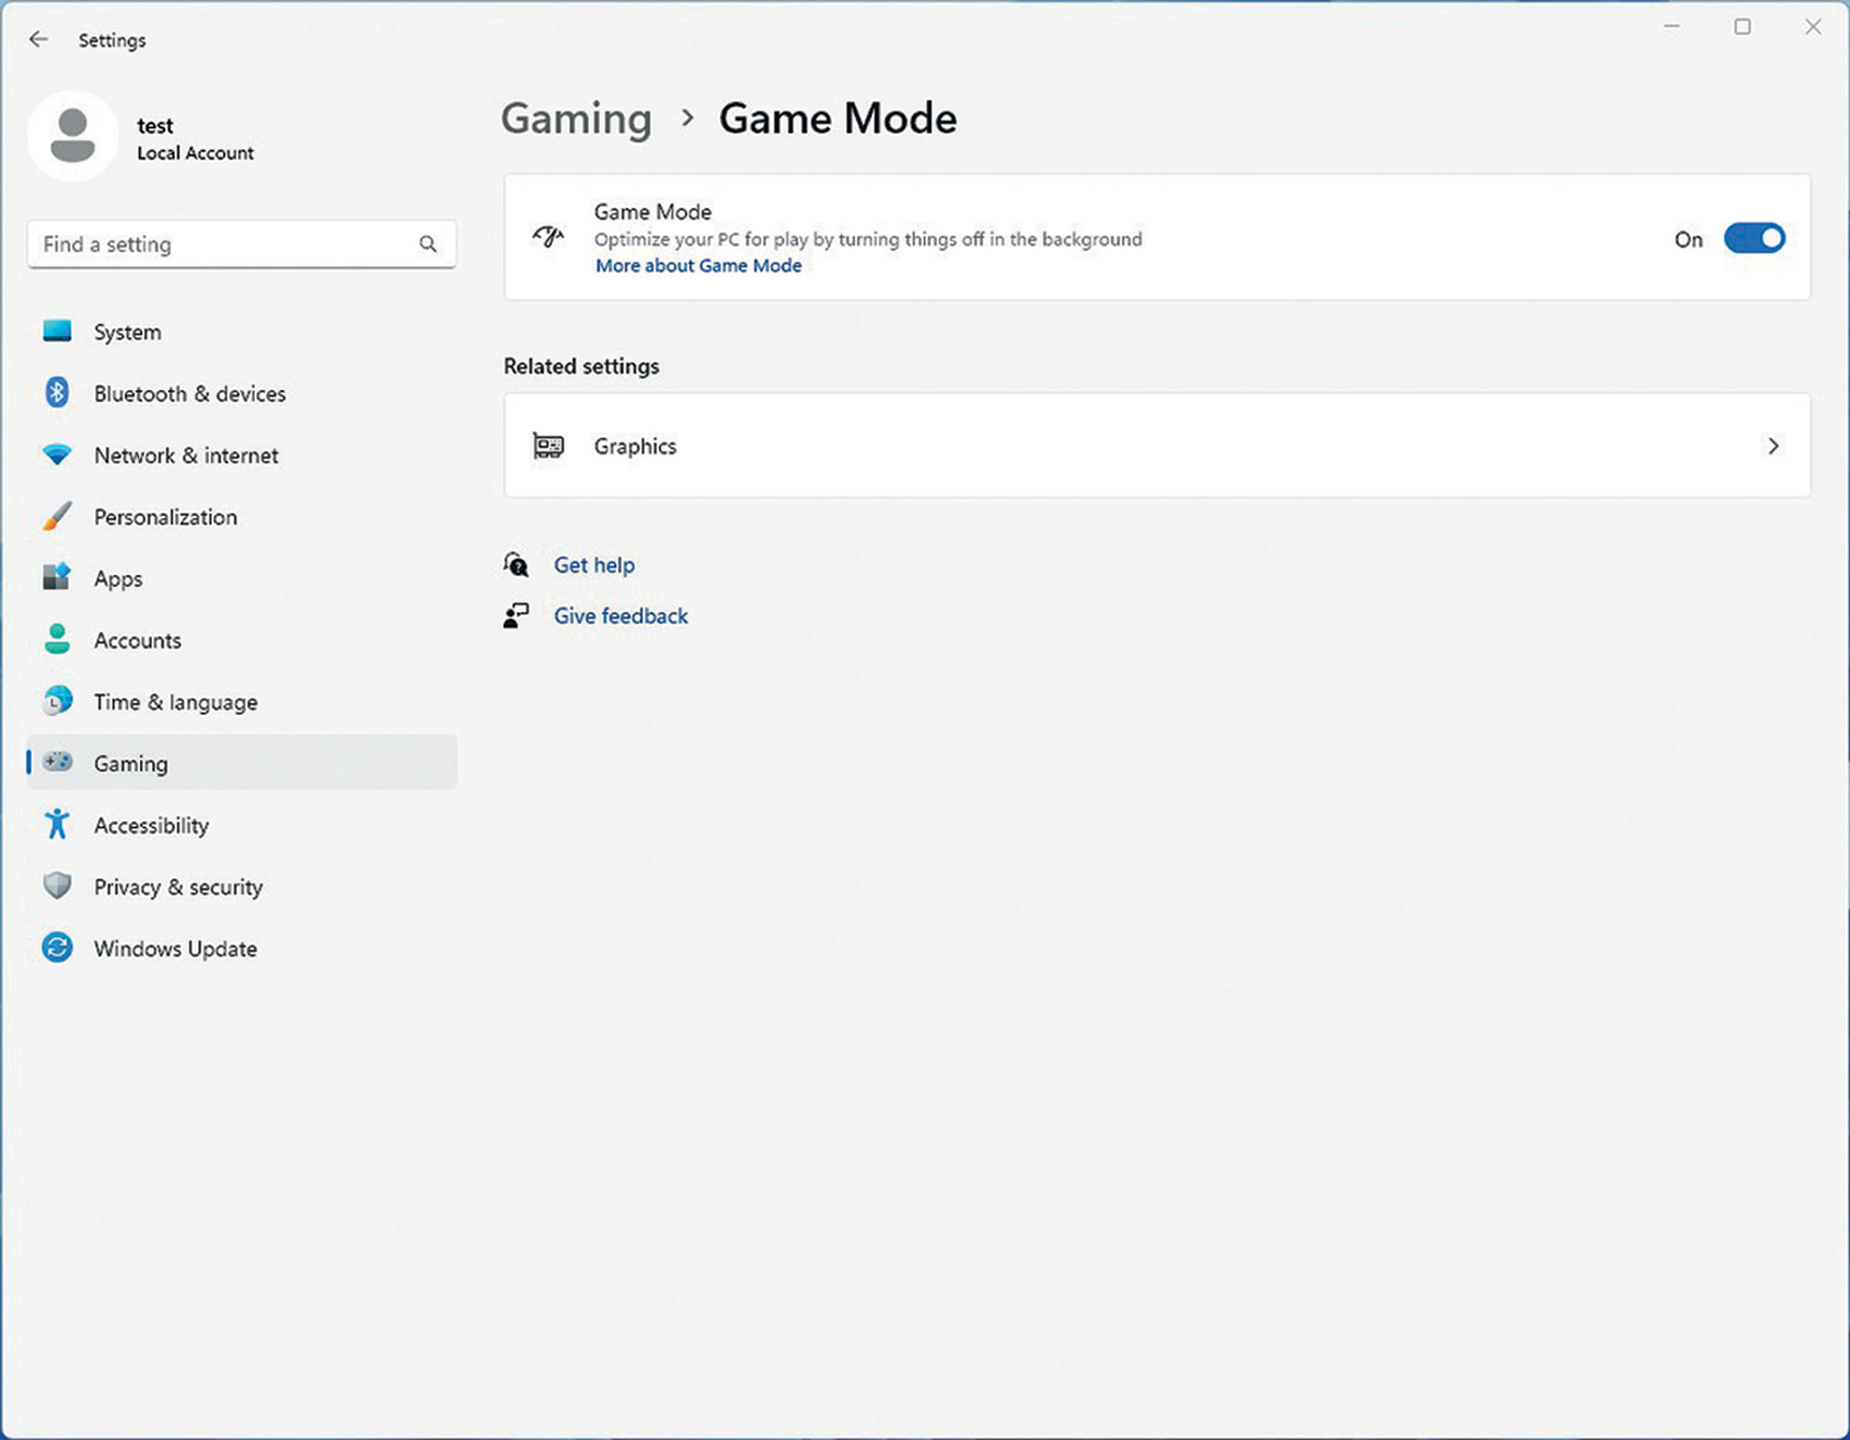The height and width of the screenshot is (1440, 1850).
Task: Click the Game Mode page heading
Action: 838,119
